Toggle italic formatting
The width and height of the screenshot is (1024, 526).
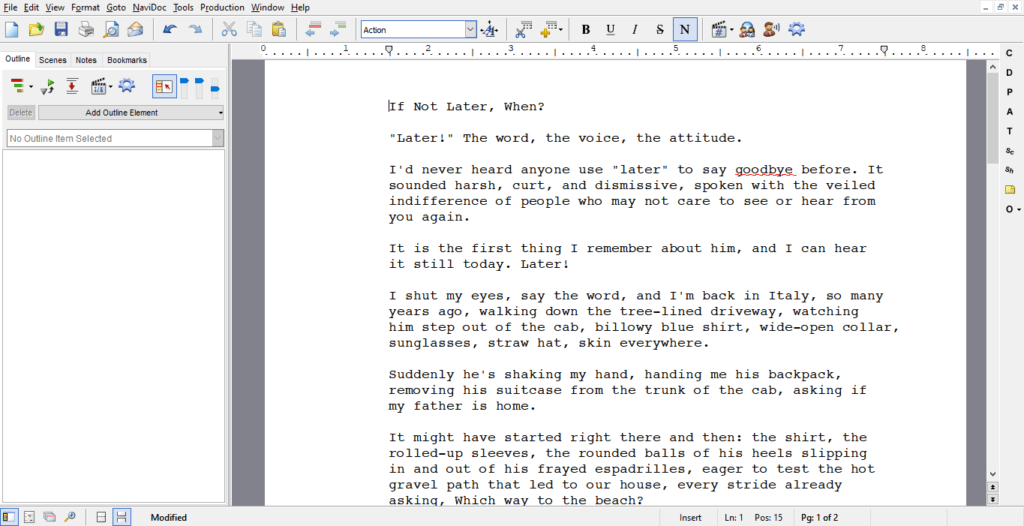pyautogui.click(x=635, y=29)
